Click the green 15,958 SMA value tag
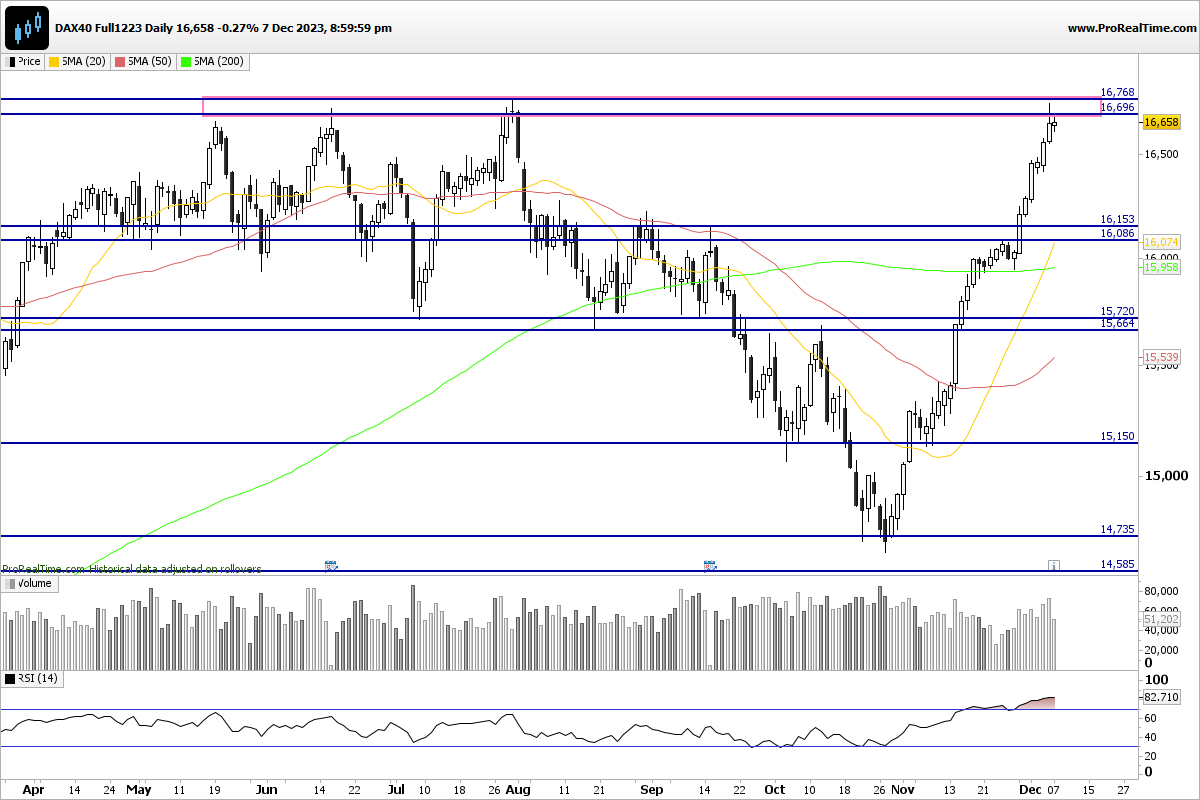 point(1161,268)
